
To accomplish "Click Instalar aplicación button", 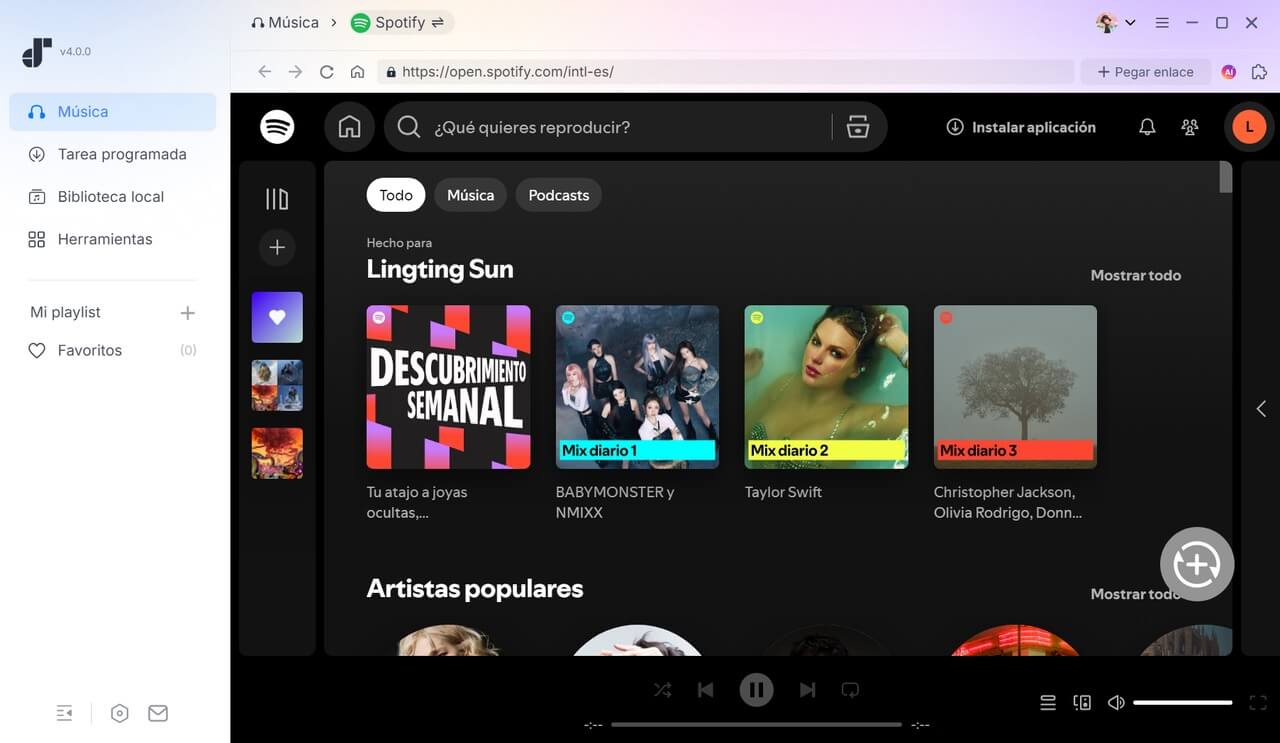I will pyautogui.click(x=1021, y=127).
